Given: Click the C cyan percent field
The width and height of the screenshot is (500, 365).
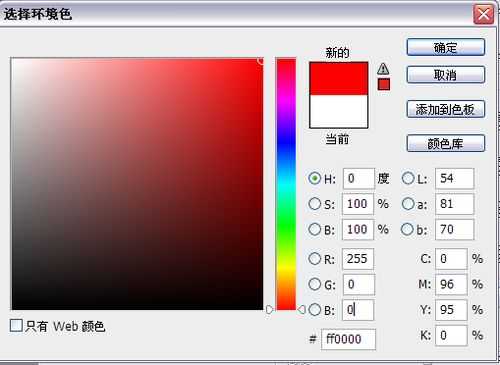Looking at the screenshot, I should coord(451,259).
